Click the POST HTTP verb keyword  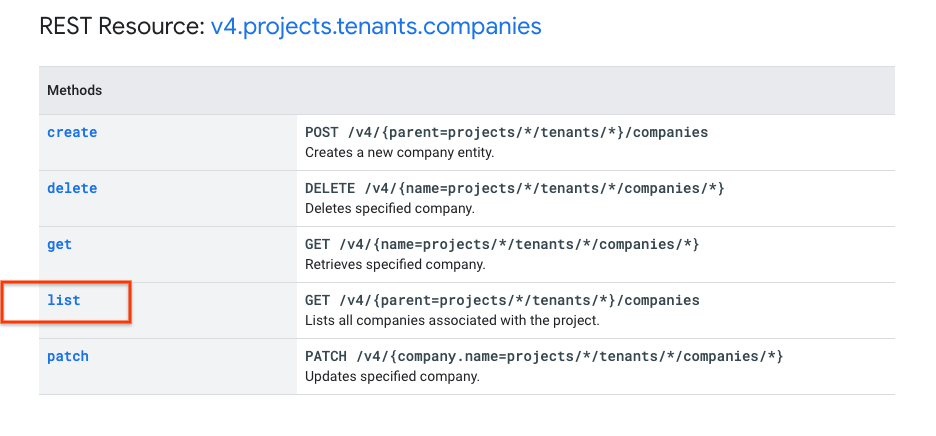point(322,132)
